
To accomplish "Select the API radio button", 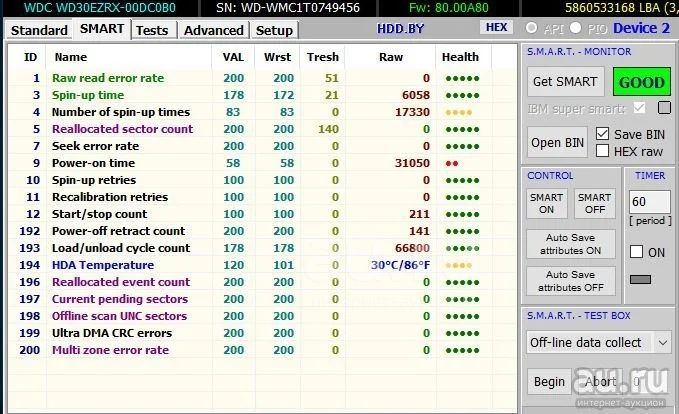I will (x=531, y=28).
